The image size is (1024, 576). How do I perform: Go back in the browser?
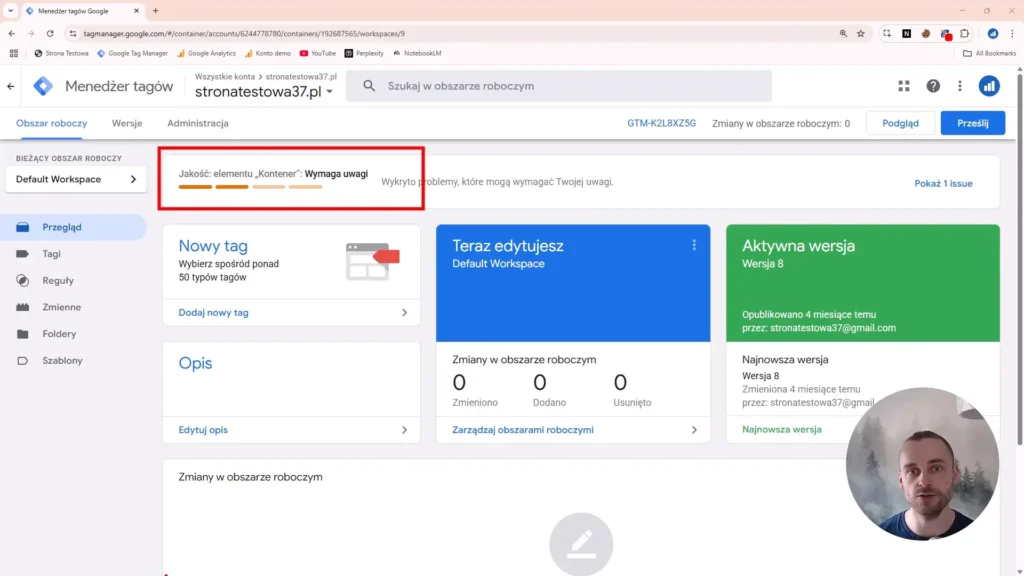click(x=12, y=33)
